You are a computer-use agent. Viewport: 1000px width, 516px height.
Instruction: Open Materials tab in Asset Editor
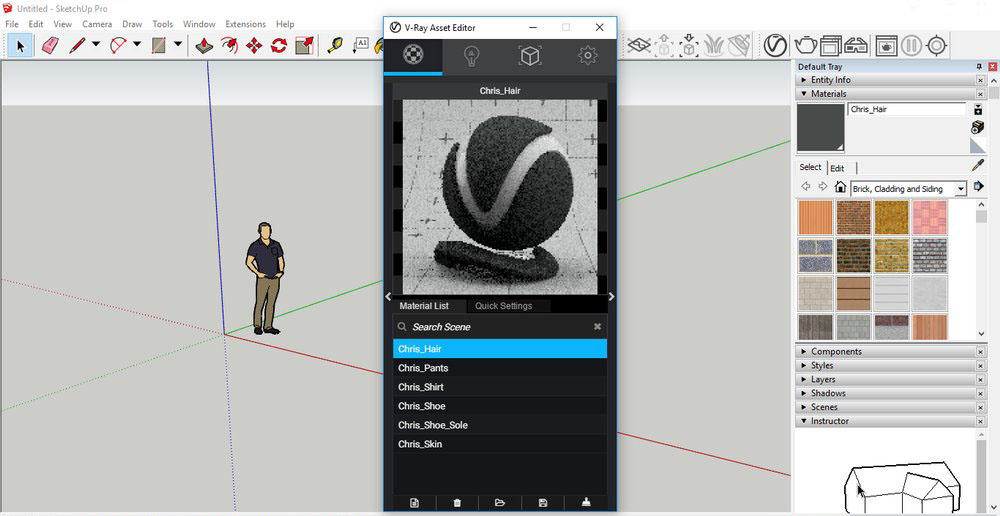pyautogui.click(x=413, y=57)
